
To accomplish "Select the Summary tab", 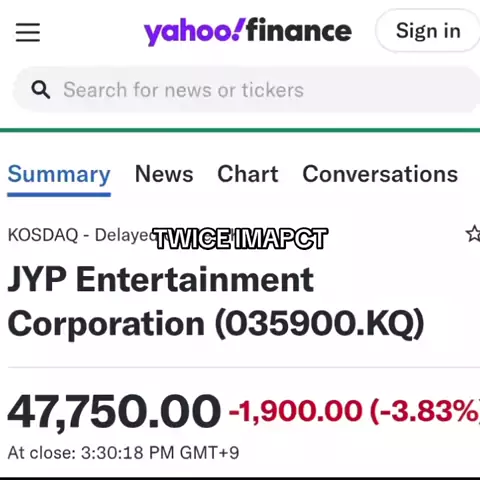I will click(x=59, y=174).
